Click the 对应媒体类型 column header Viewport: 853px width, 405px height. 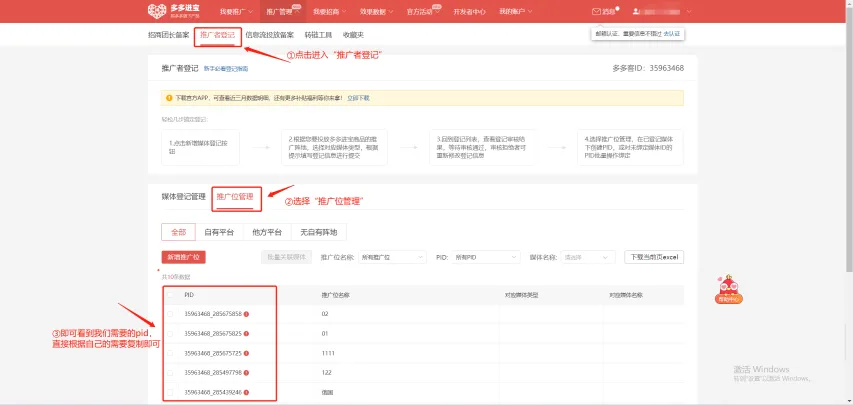click(522, 295)
